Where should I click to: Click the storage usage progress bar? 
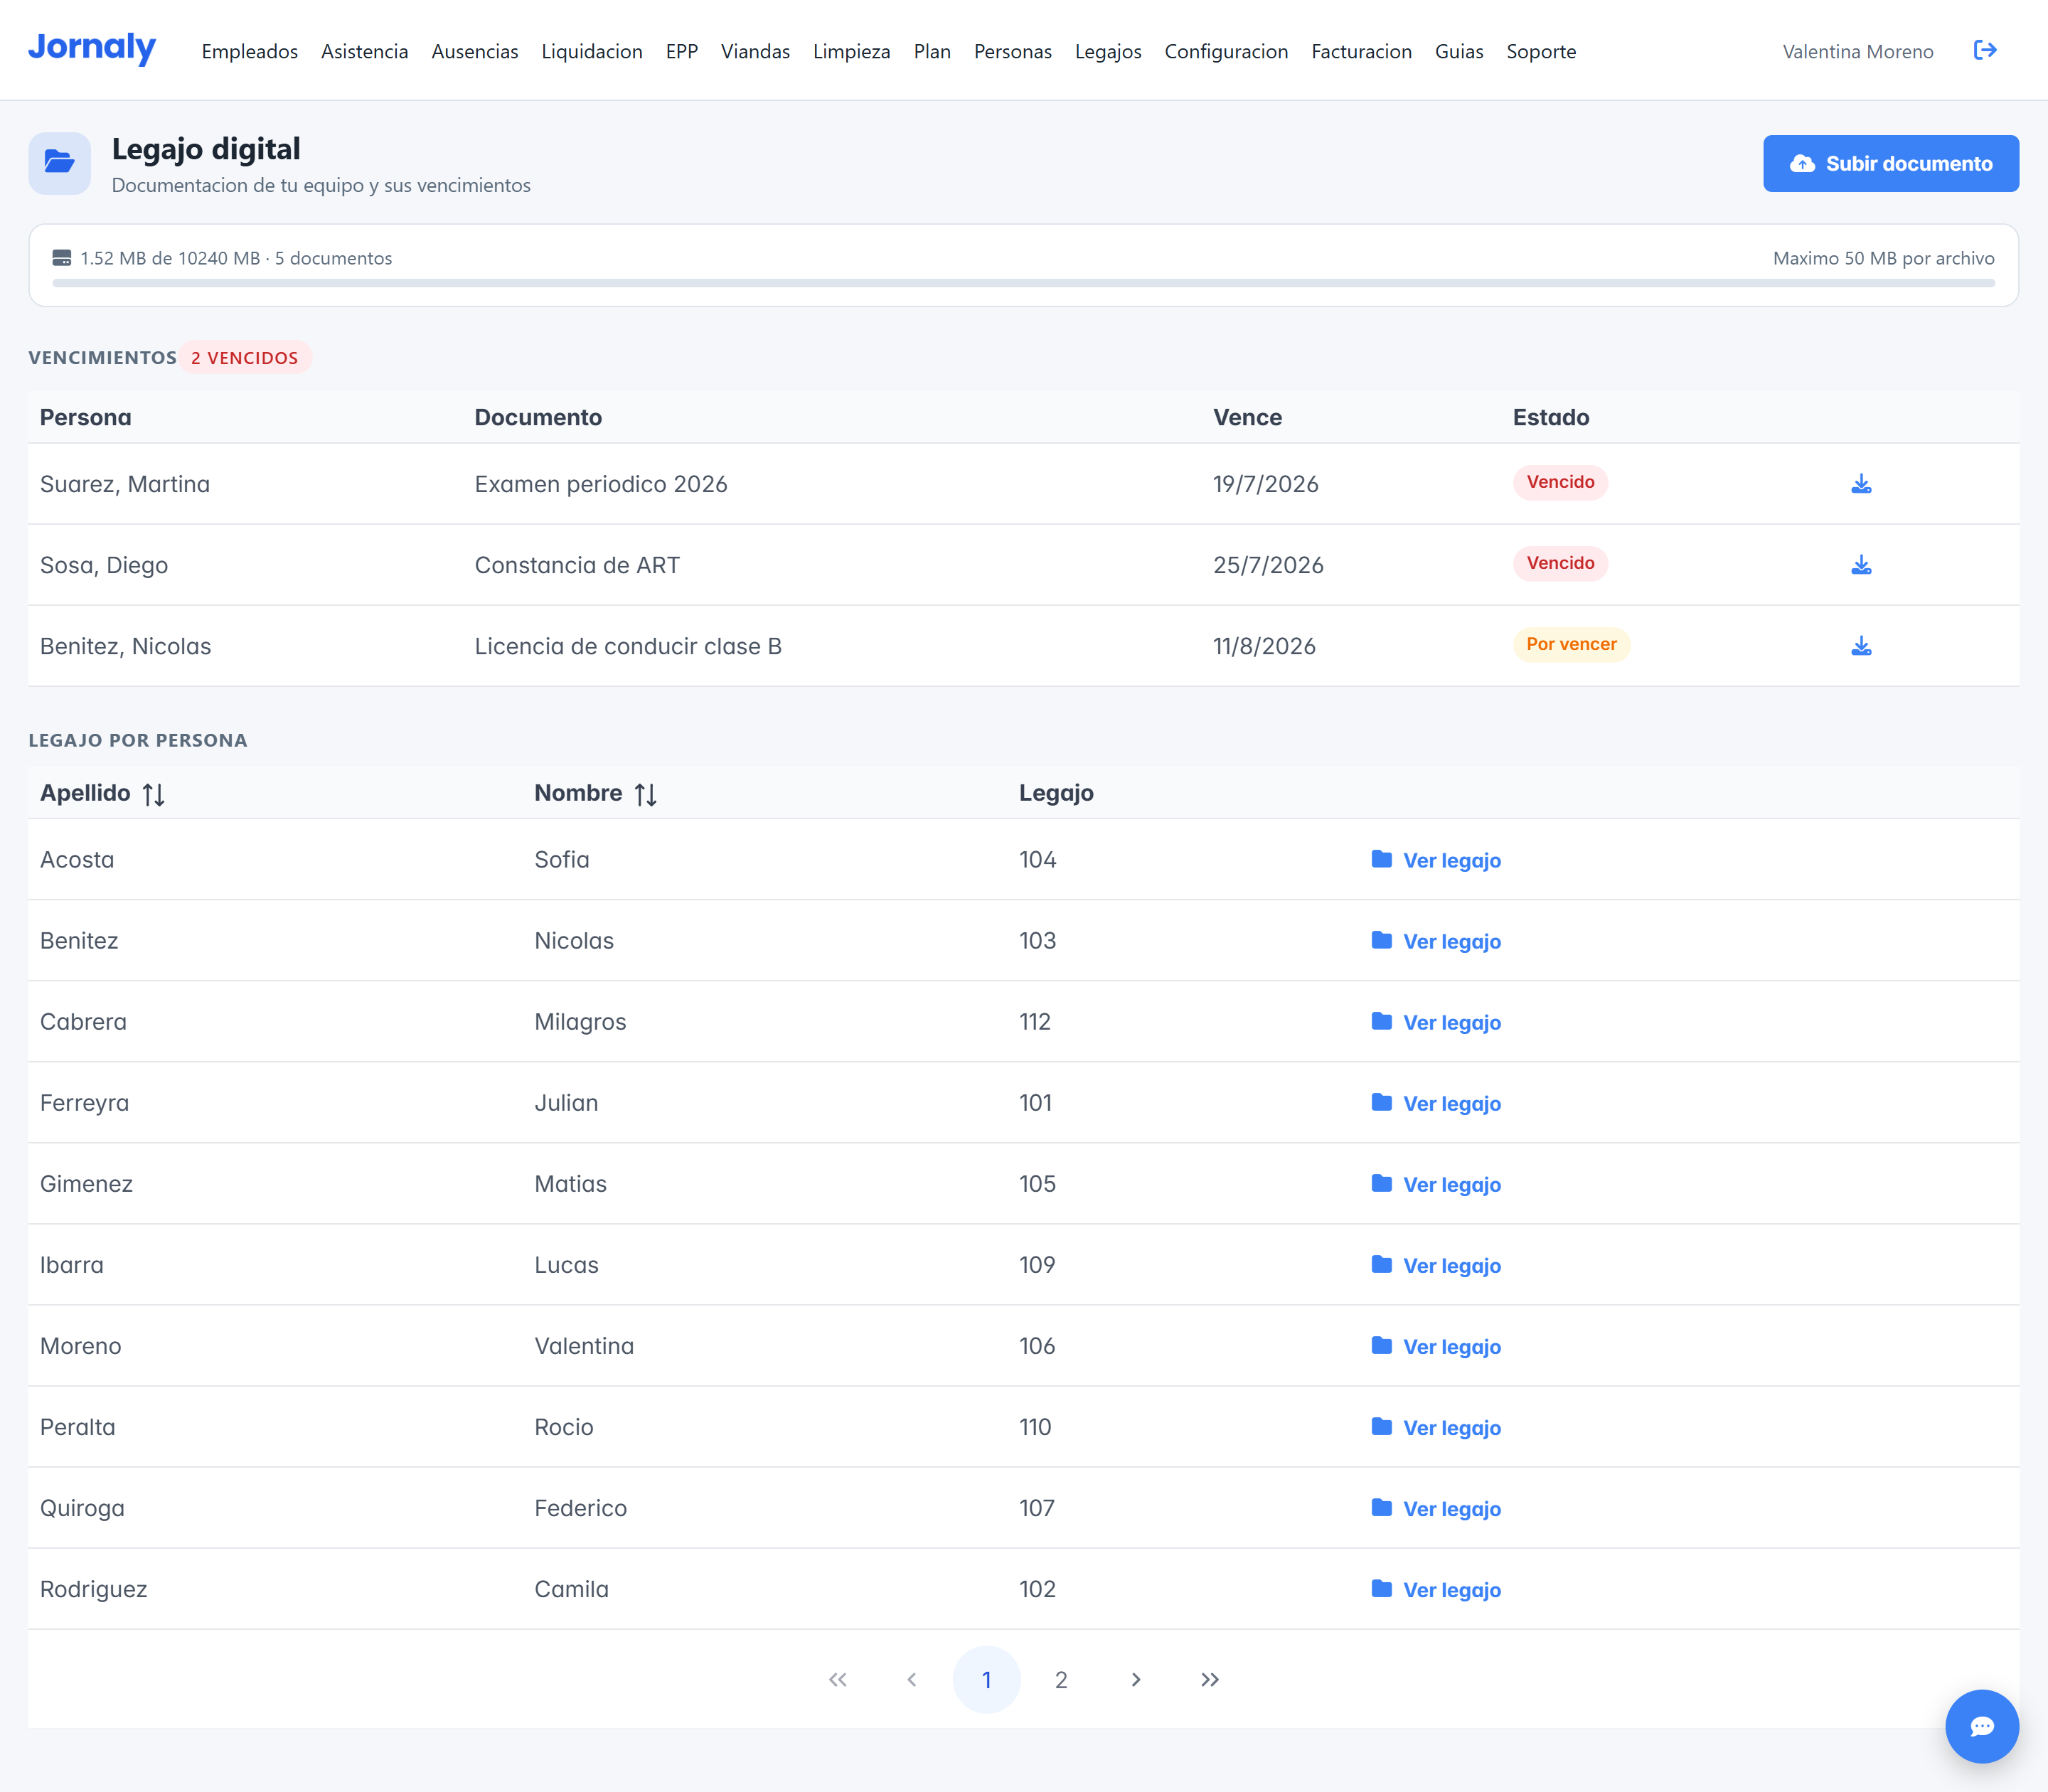pyautogui.click(x=1023, y=283)
